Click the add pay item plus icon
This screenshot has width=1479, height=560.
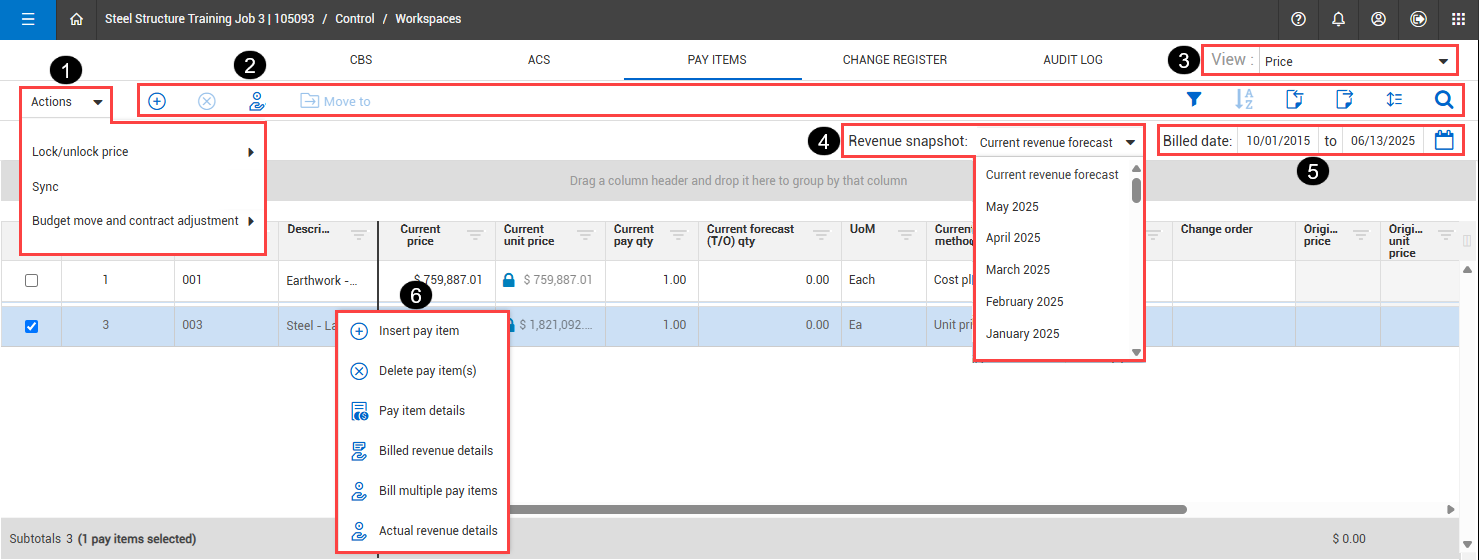(157, 101)
